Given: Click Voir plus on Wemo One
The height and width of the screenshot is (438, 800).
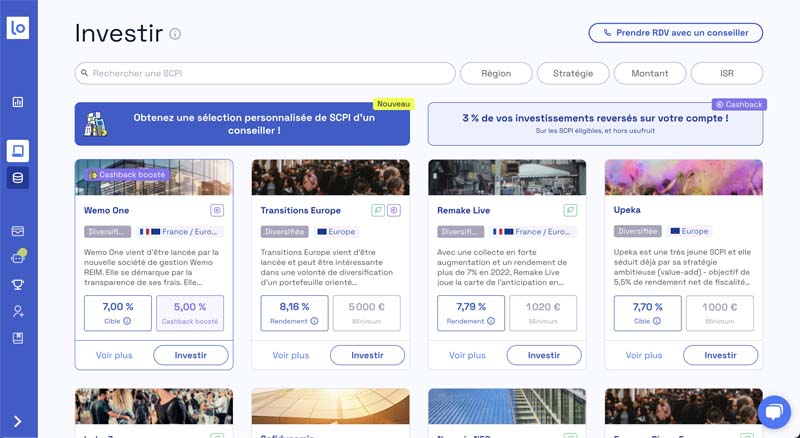Looking at the screenshot, I should click(x=114, y=355).
